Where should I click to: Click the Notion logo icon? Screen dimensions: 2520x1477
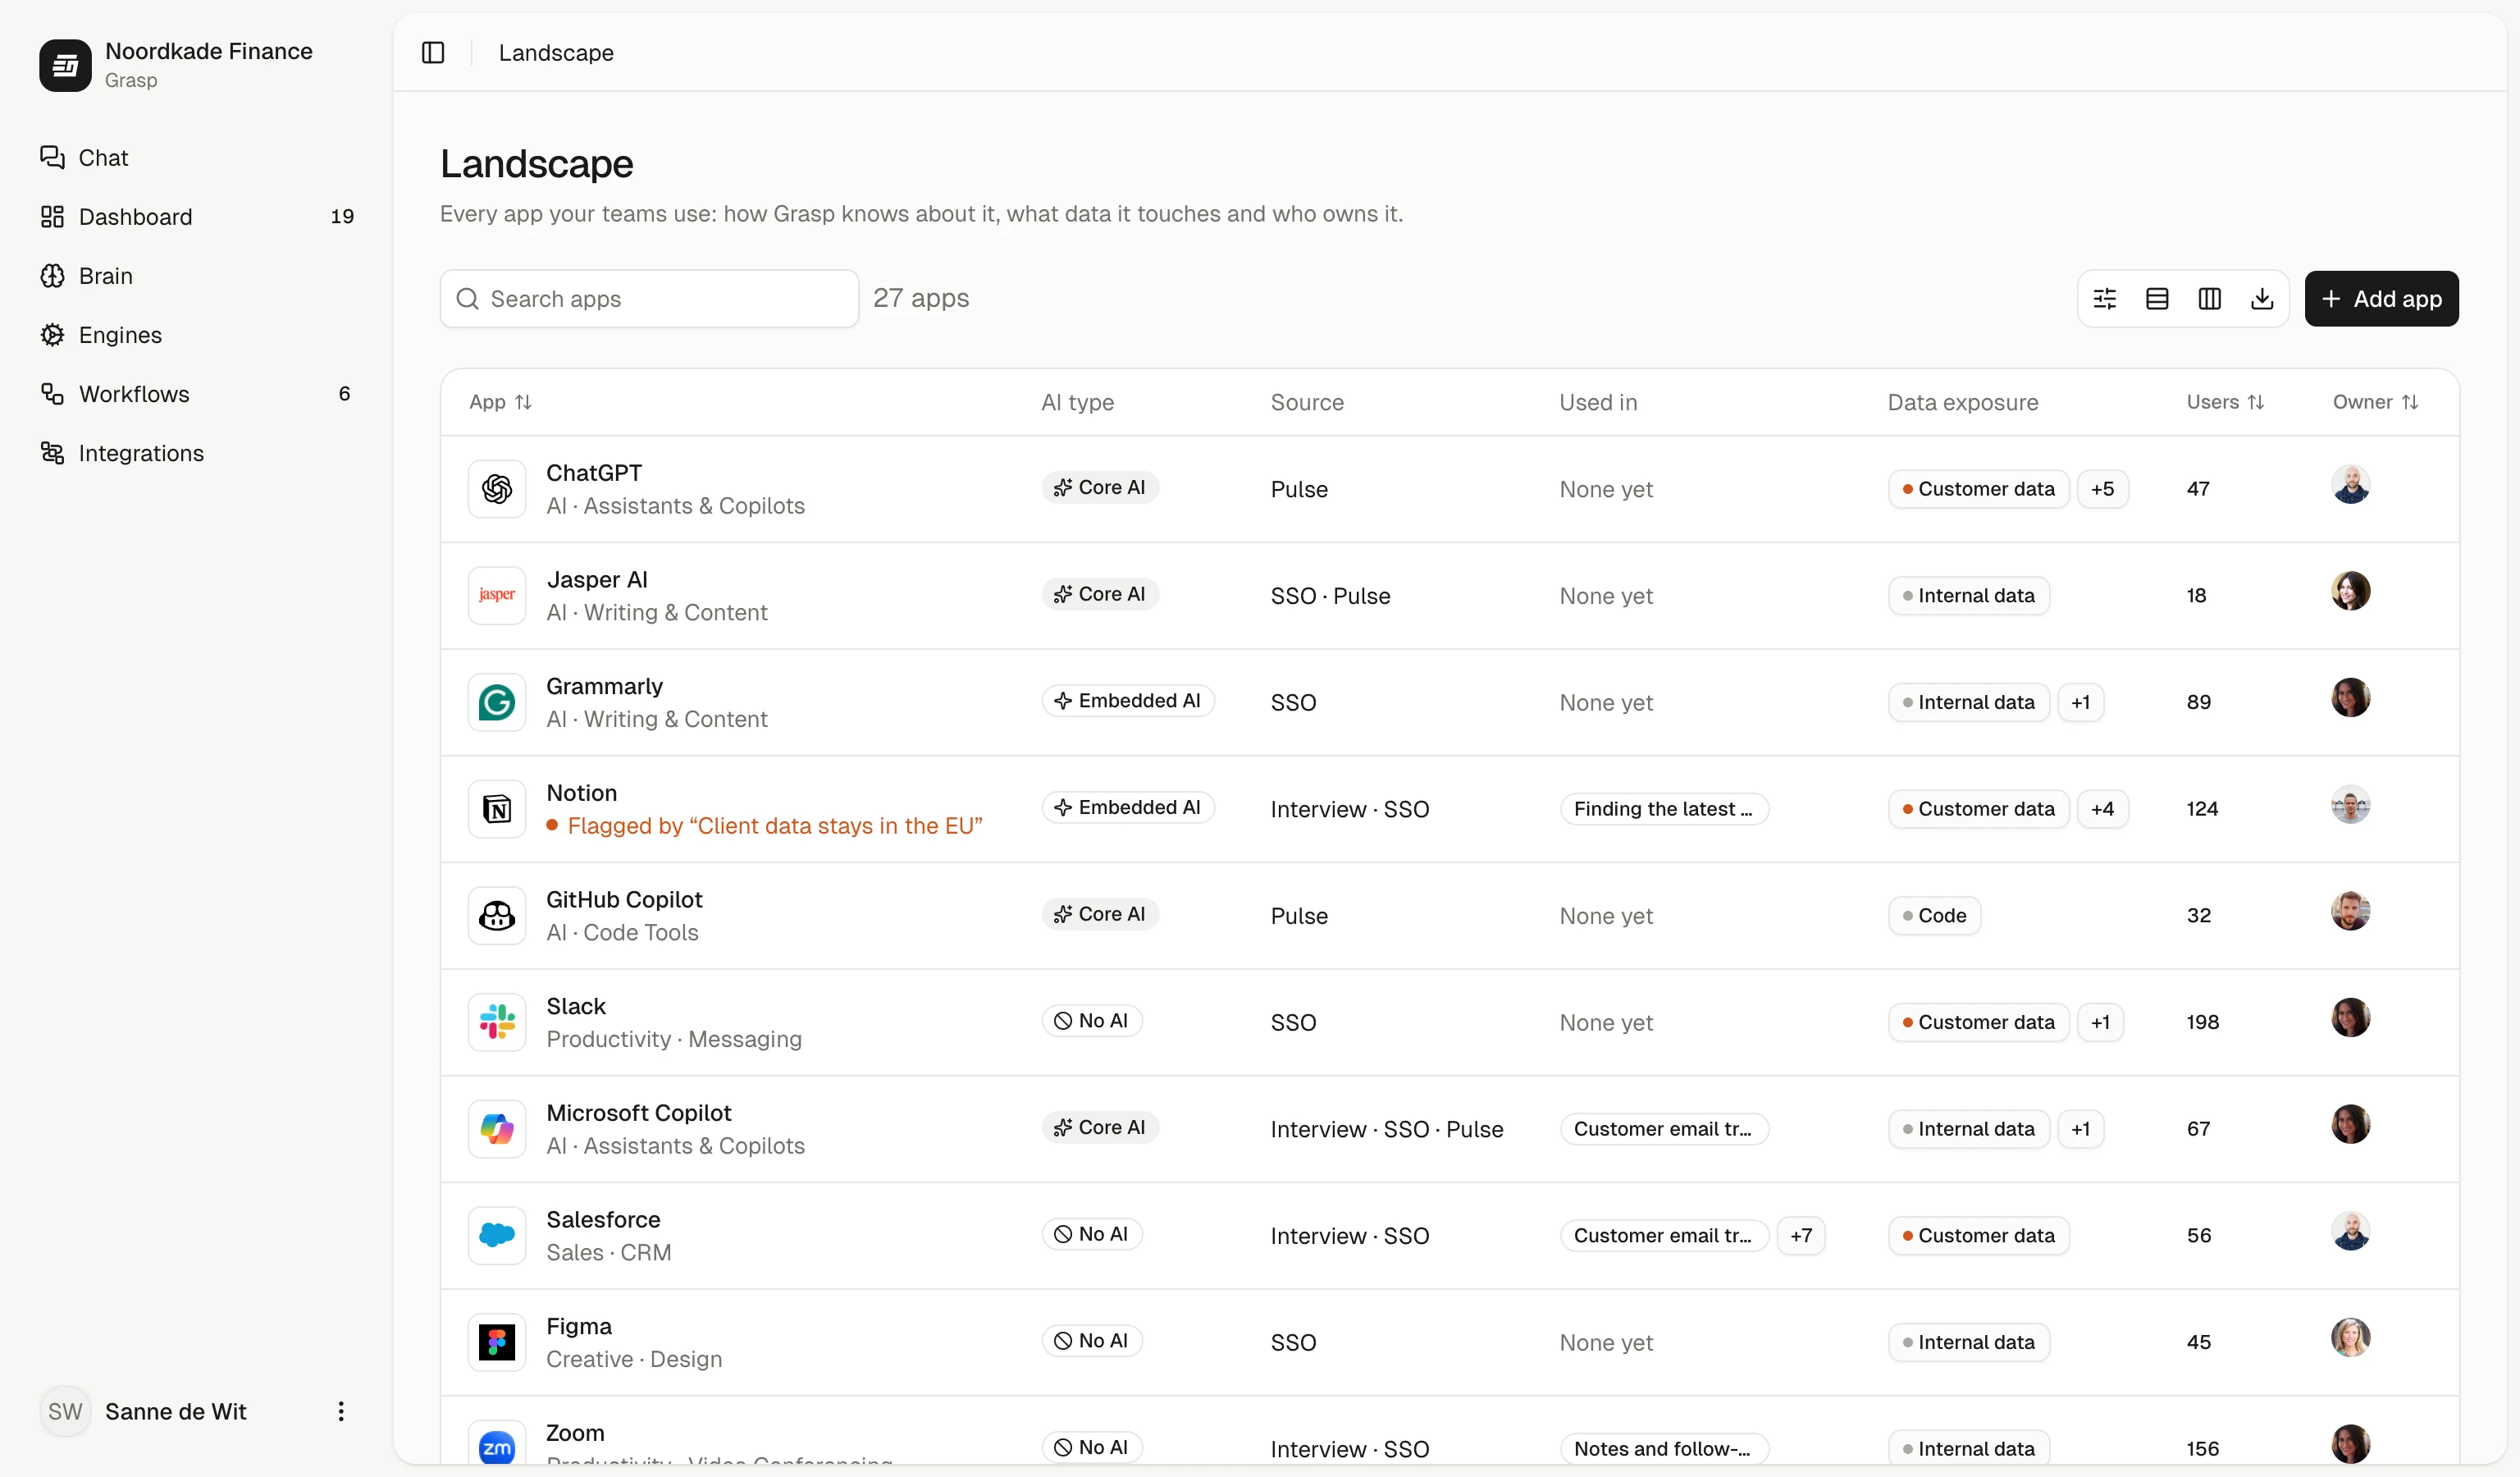click(x=497, y=809)
